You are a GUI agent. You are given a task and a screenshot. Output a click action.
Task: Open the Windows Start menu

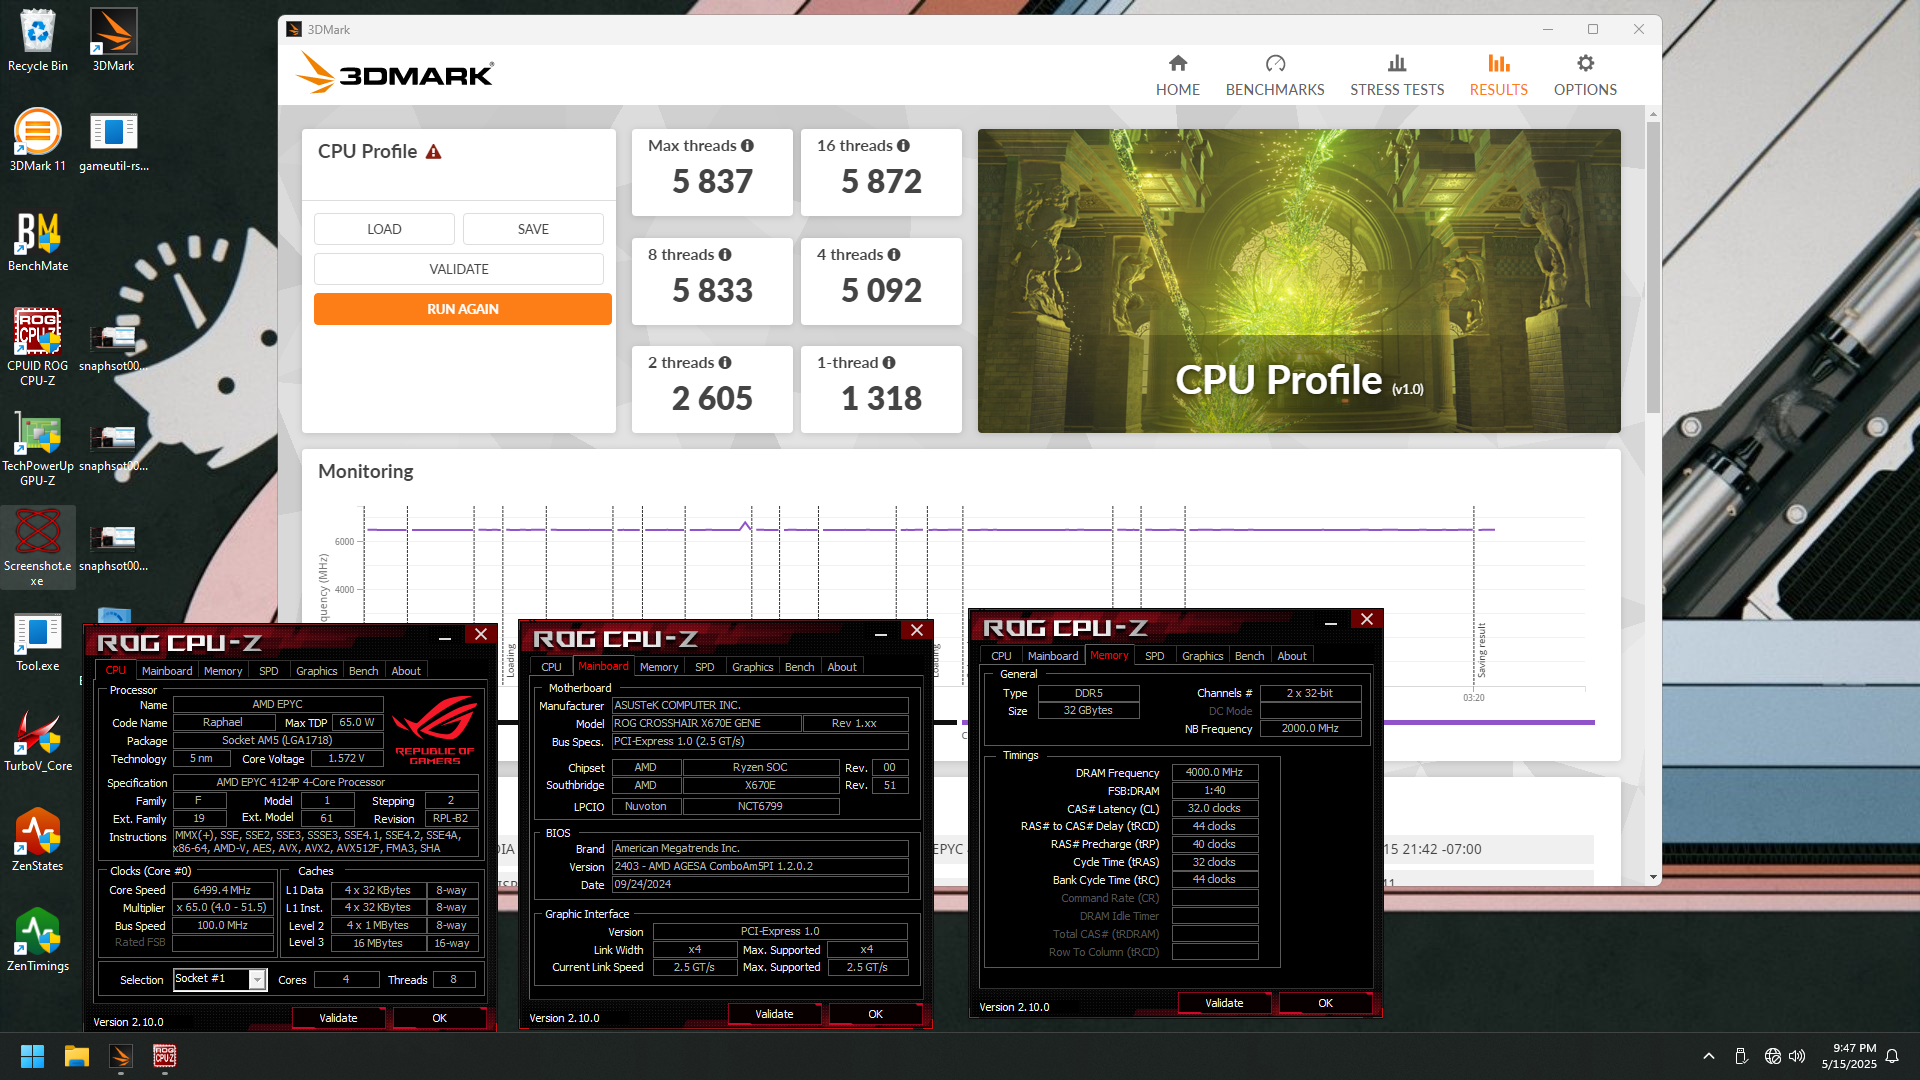pos(32,1056)
